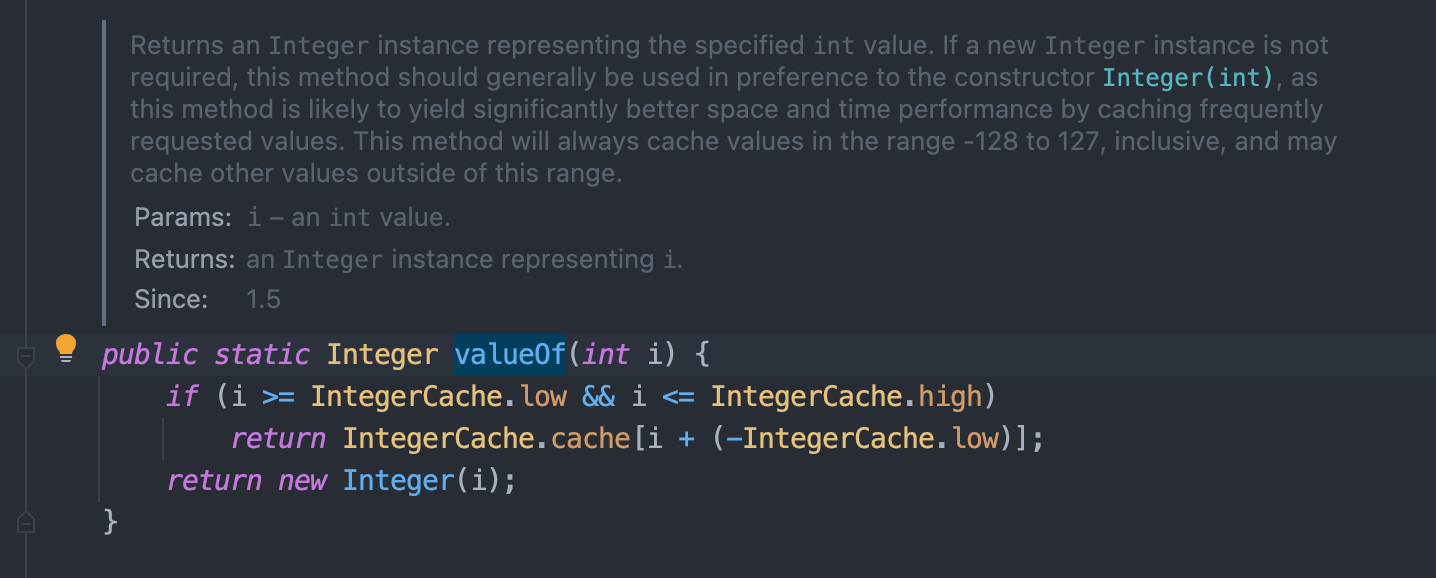Click IntegerCache.high field reference
Image resolution: width=1436 pixels, height=578 pixels.
846,397
